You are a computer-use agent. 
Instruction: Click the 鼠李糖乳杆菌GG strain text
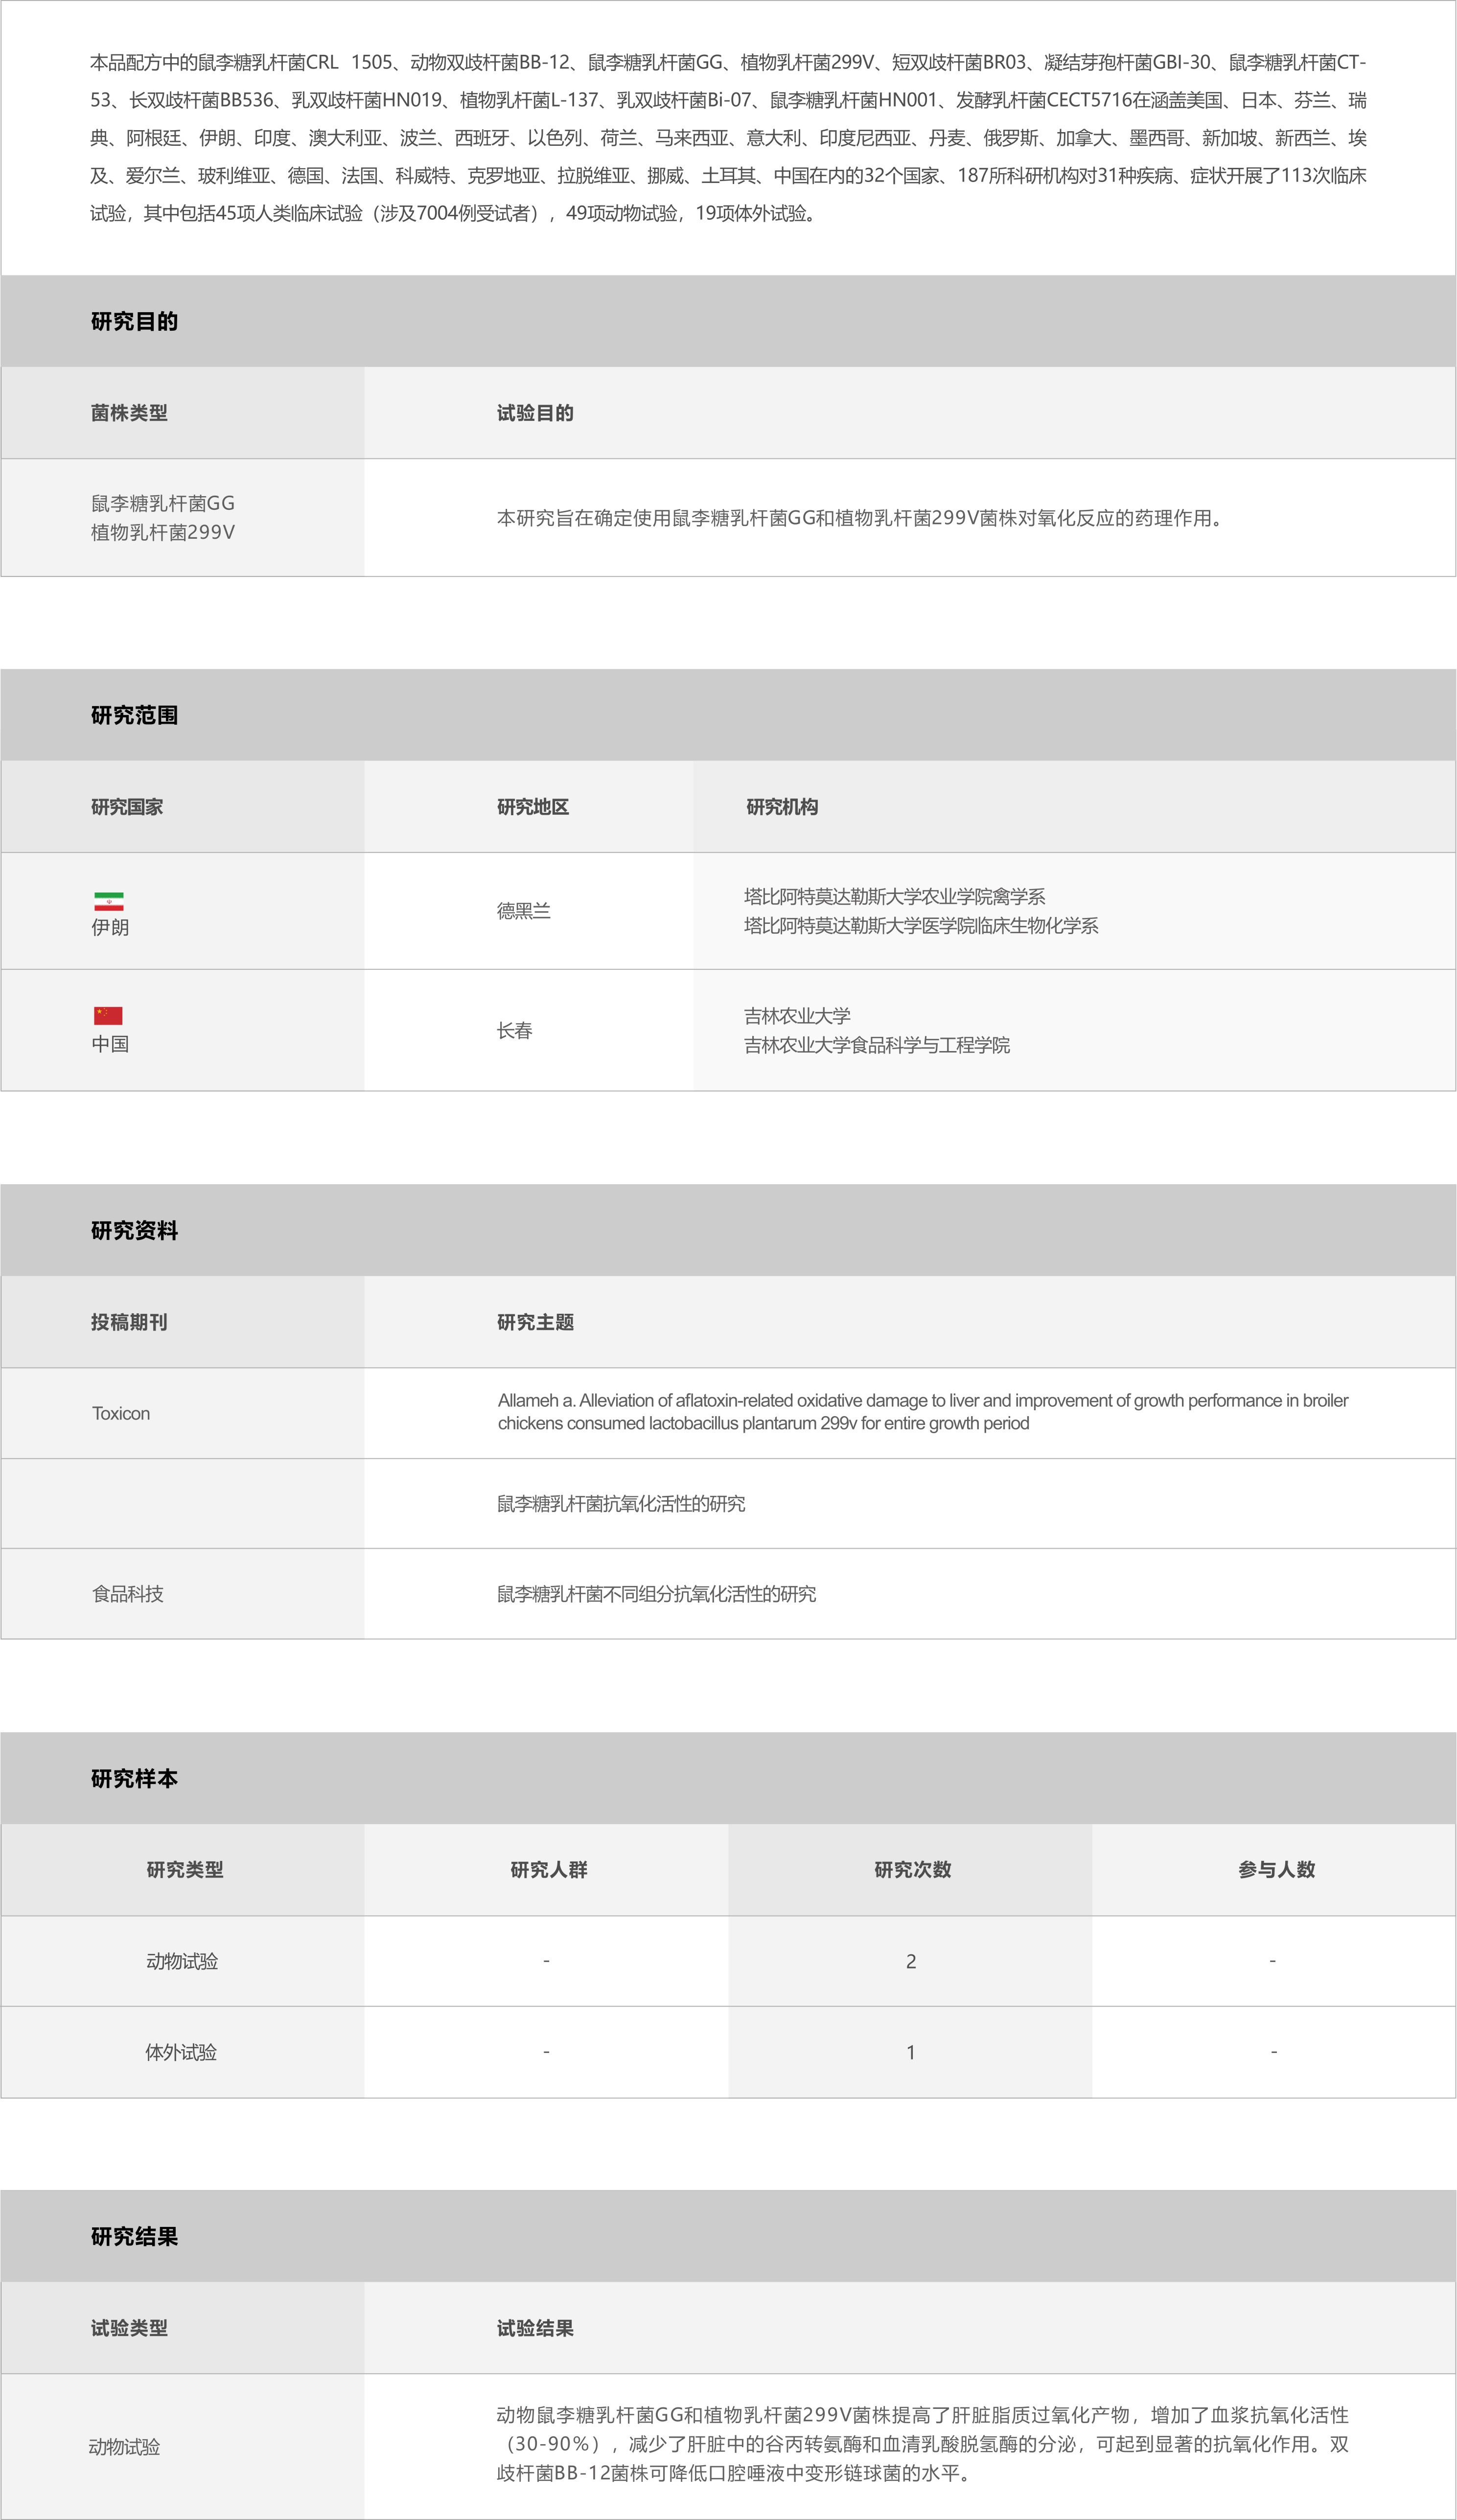click(x=163, y=503)
